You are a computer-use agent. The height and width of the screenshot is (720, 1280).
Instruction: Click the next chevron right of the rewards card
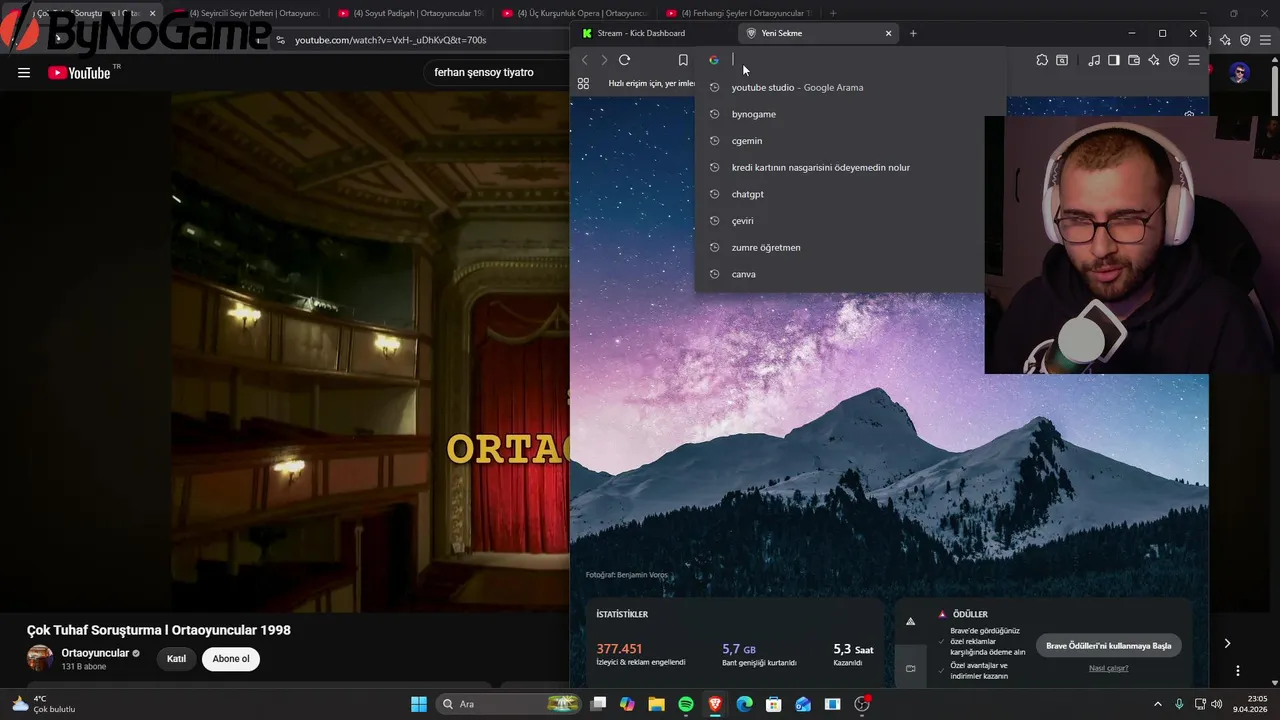[1227, 643]
